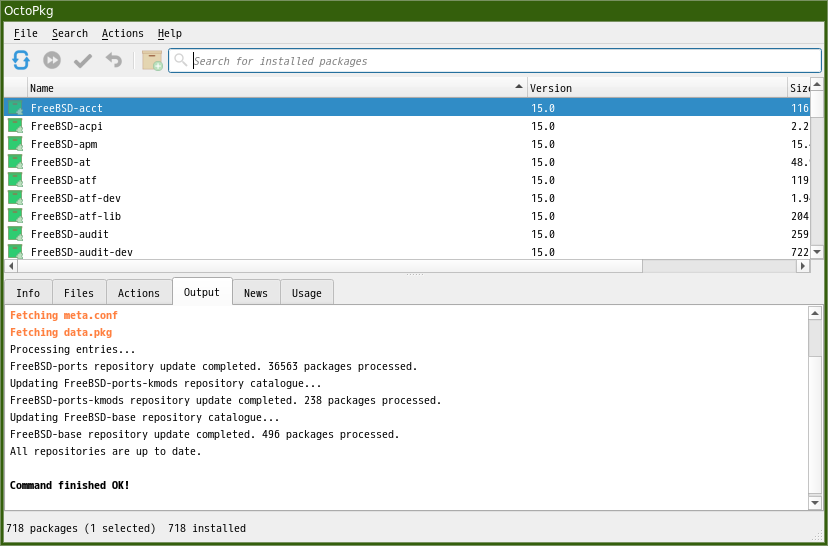Open the Search menu
The width and height of the screenshot is (828, 546).
[70, 33]
